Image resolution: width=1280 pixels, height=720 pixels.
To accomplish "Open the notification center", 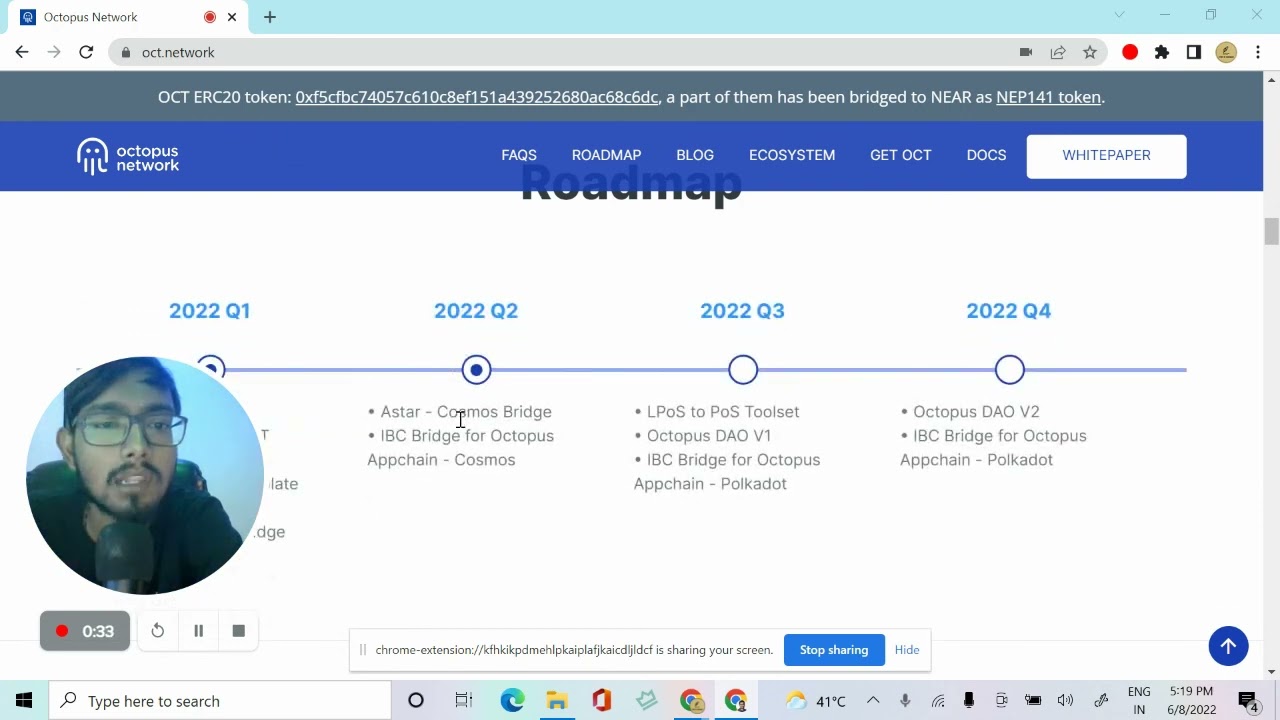I will (x=1248, y=701).
